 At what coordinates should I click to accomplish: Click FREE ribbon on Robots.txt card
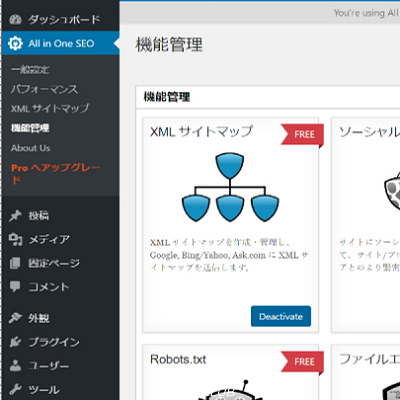(302, 362)
